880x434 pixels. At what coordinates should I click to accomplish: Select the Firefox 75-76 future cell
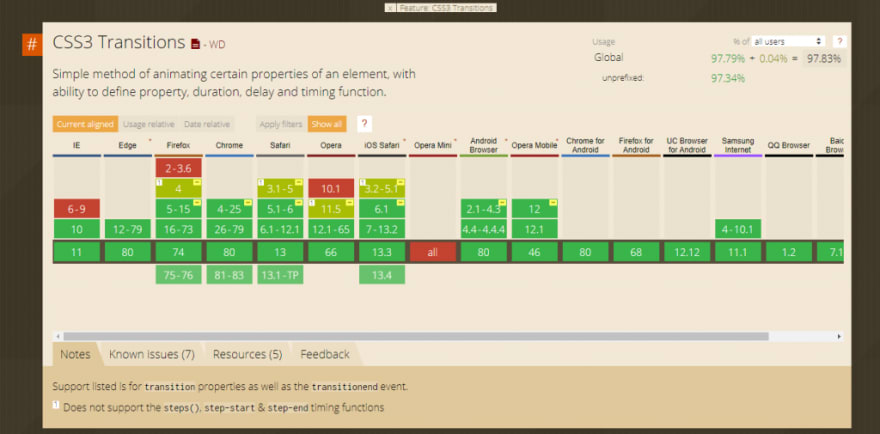[x=178, y=275]
